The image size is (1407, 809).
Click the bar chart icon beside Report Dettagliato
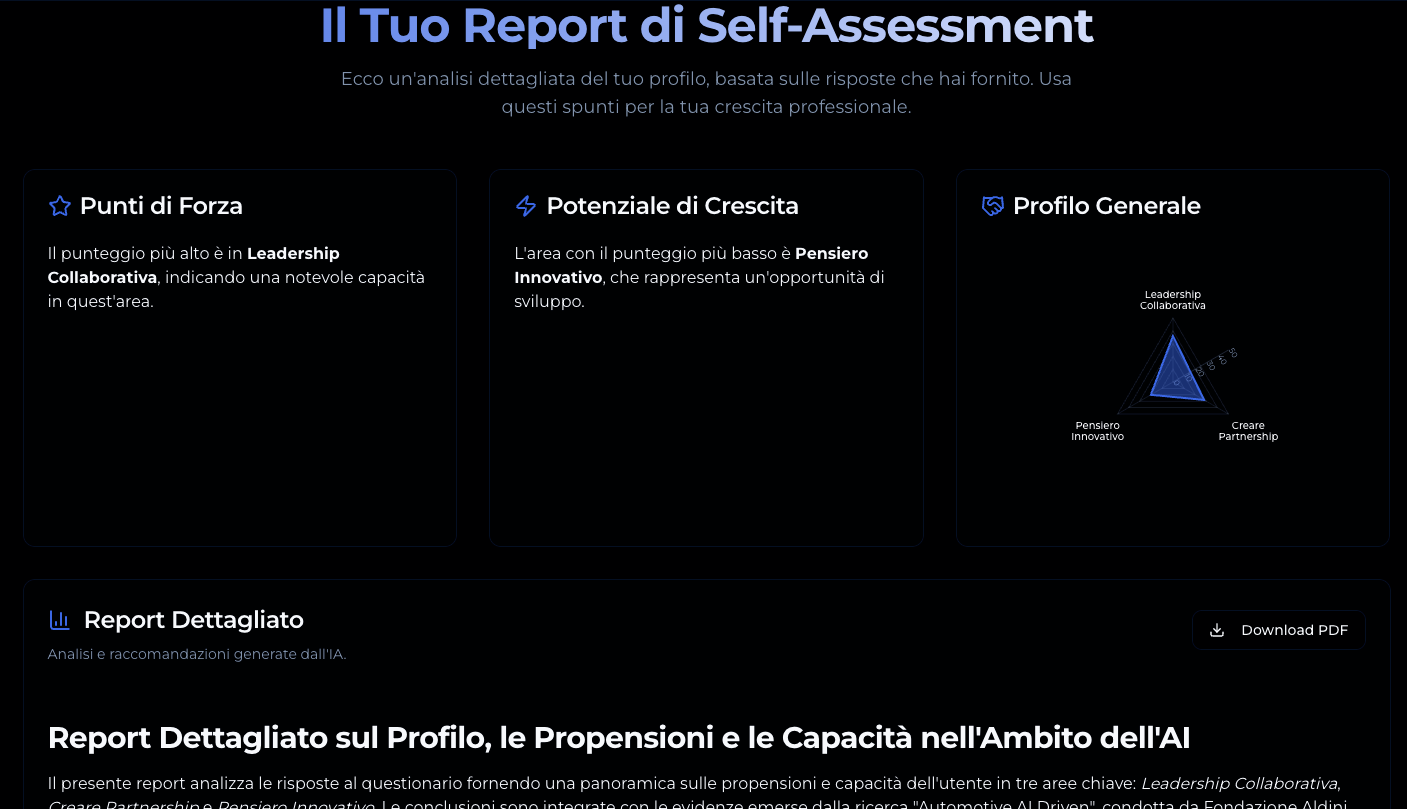[x=59, y=620]
